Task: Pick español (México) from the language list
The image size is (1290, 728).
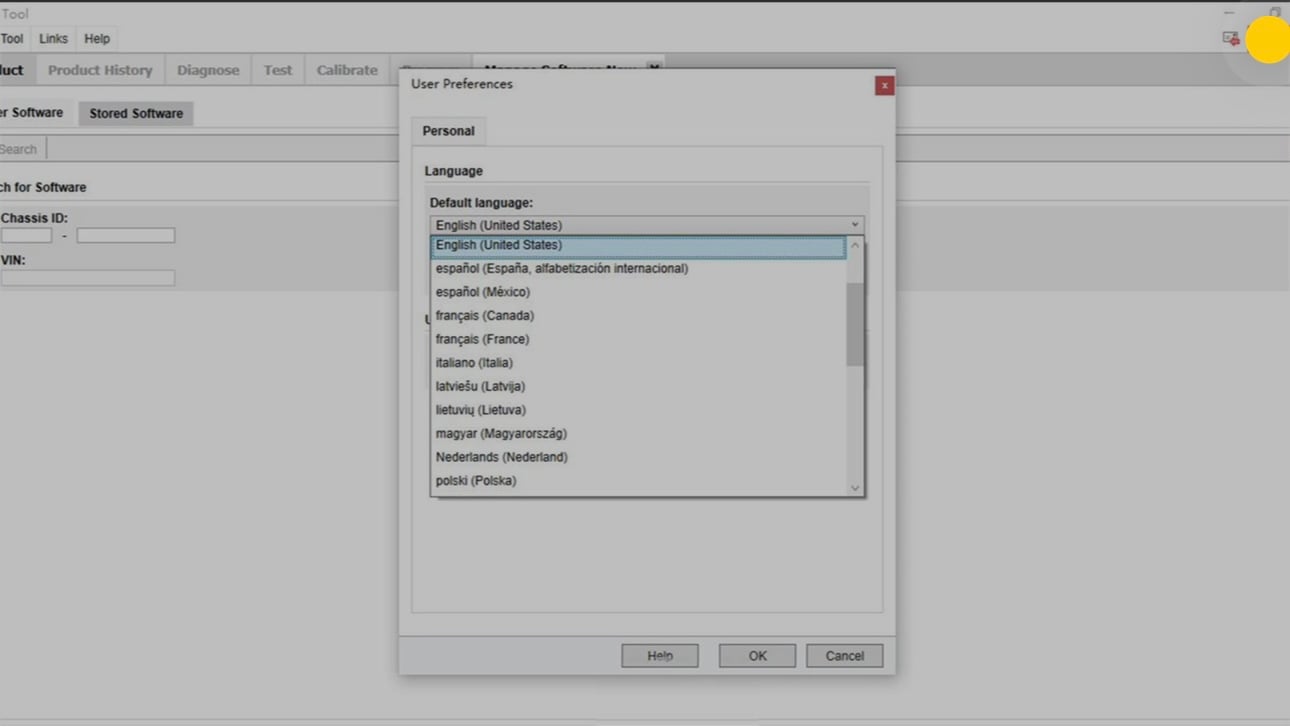Action: pyautogui.click(x=638, y=292)
